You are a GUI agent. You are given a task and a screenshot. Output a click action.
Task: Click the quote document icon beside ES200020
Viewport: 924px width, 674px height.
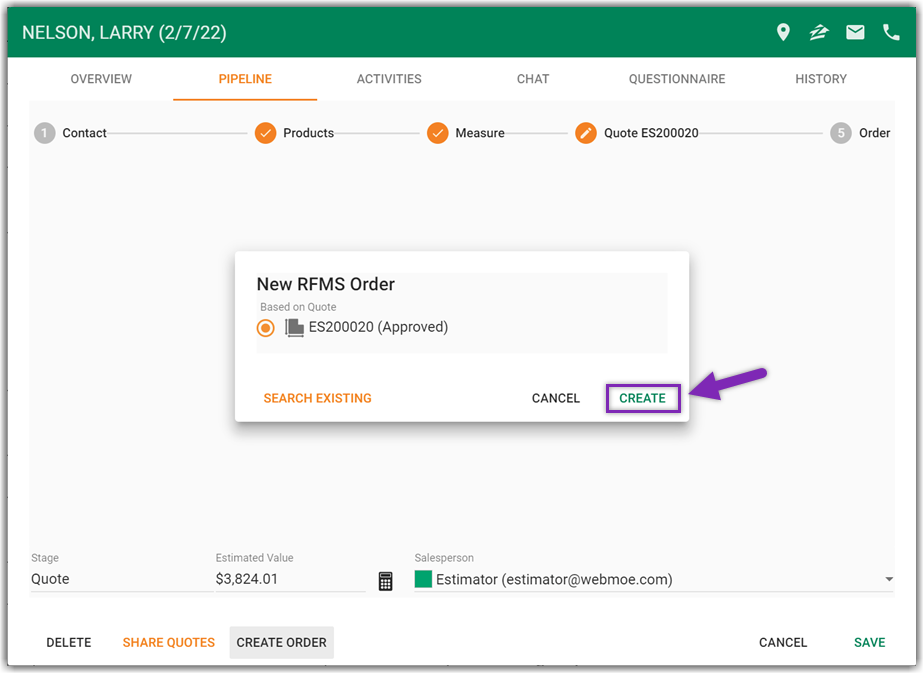294,328
